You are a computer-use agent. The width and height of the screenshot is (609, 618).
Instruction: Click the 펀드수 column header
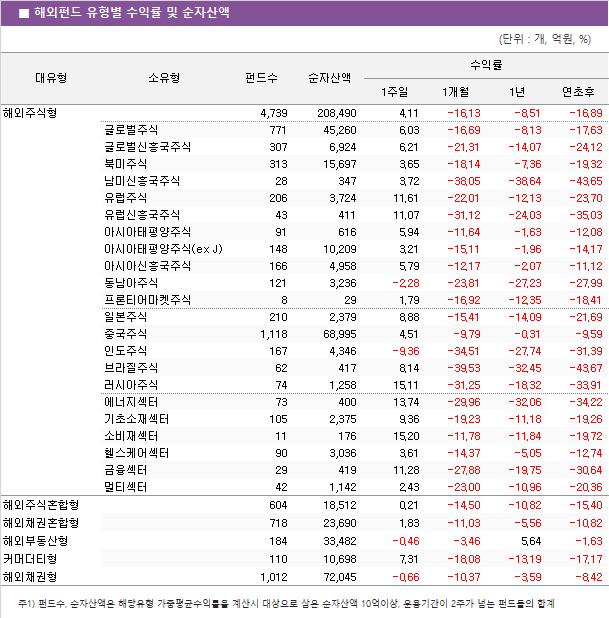[261, 78]
